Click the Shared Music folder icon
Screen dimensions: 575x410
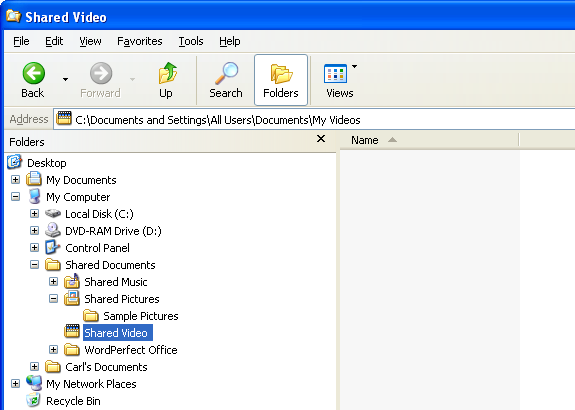click(x=72, y=281)
